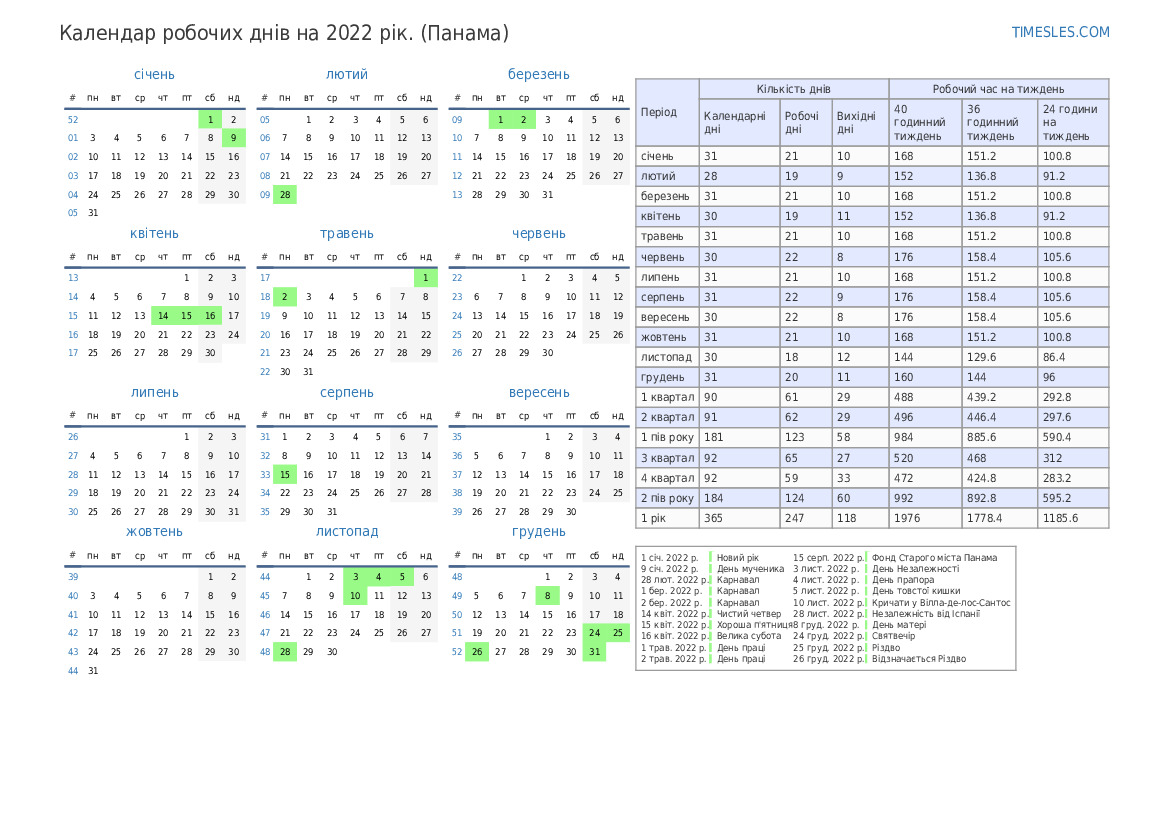This screenshot has width=1169, height=827.
Task: Click the holiday entry 'Кричати у Вілла-де-лос-Сантос'
Action: coord(941,603)
